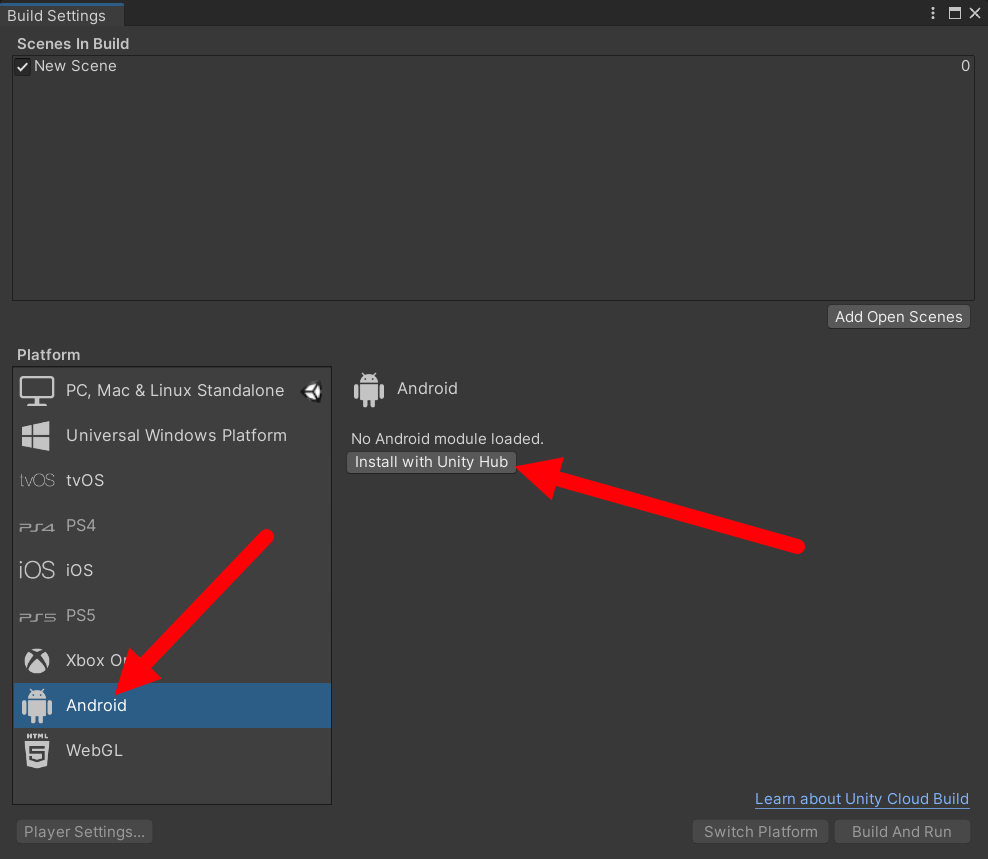
Task: Click the Xbox One logo icon
Action: pos(37,660)
